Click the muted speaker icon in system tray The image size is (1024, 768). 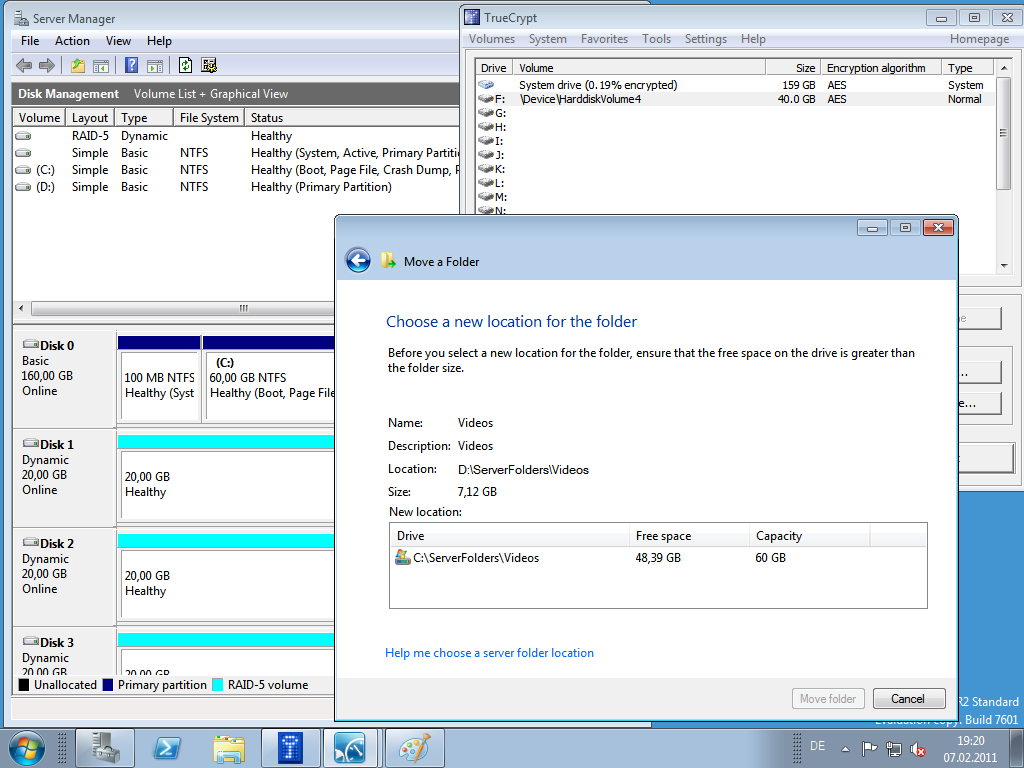918,748
